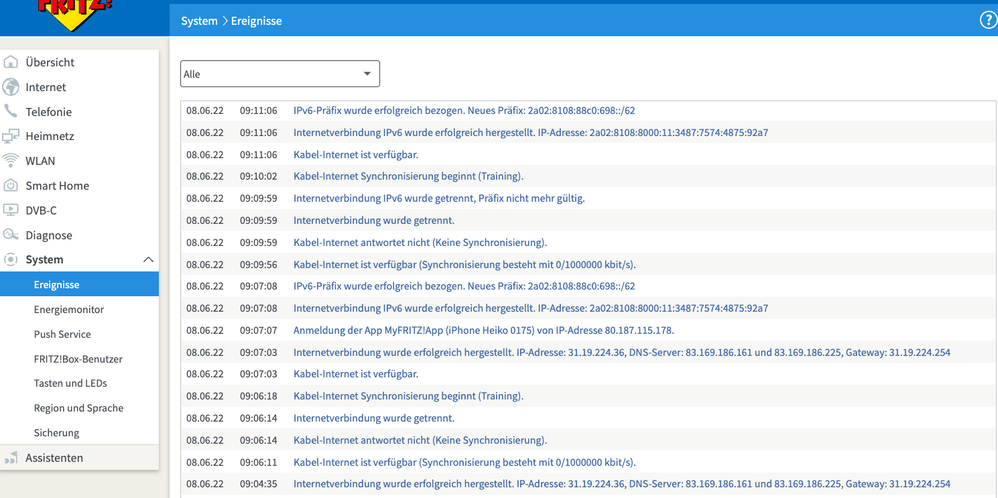Click the Assistenten wizard icon
Image resolution: width=998 pixels, height=498 pixels.
(x=11, y=458)
